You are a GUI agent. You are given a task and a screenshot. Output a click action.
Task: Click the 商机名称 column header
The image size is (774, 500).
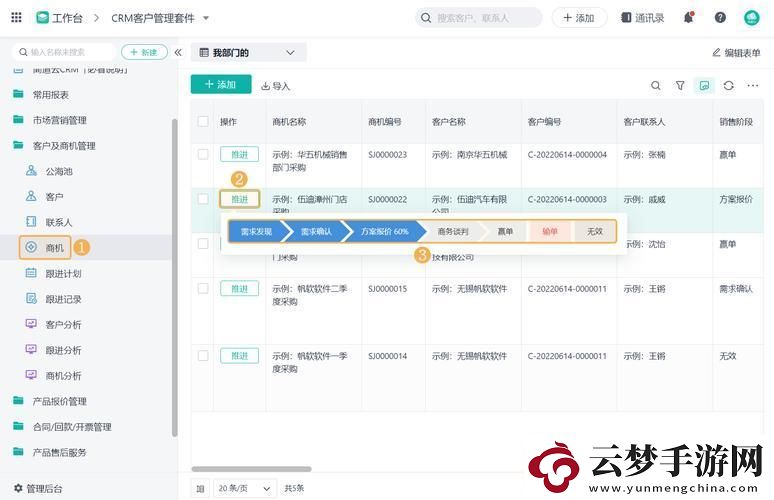pyautogui.click(x=289, y=121)
